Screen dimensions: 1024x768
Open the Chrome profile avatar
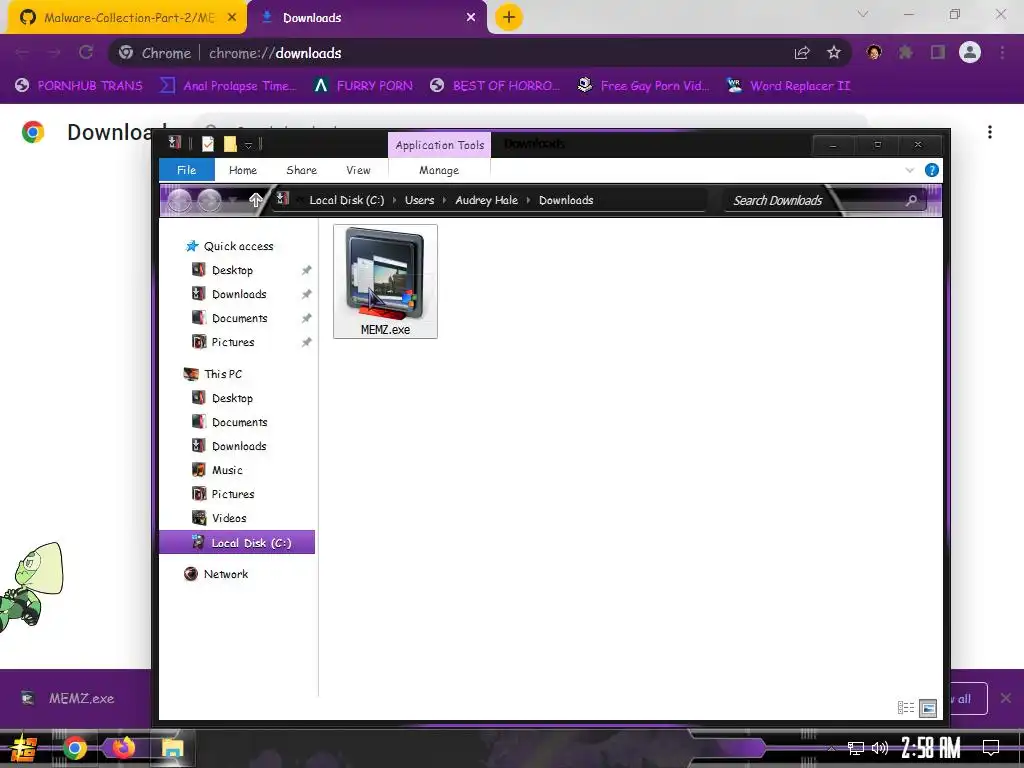(x=970, y=52)
